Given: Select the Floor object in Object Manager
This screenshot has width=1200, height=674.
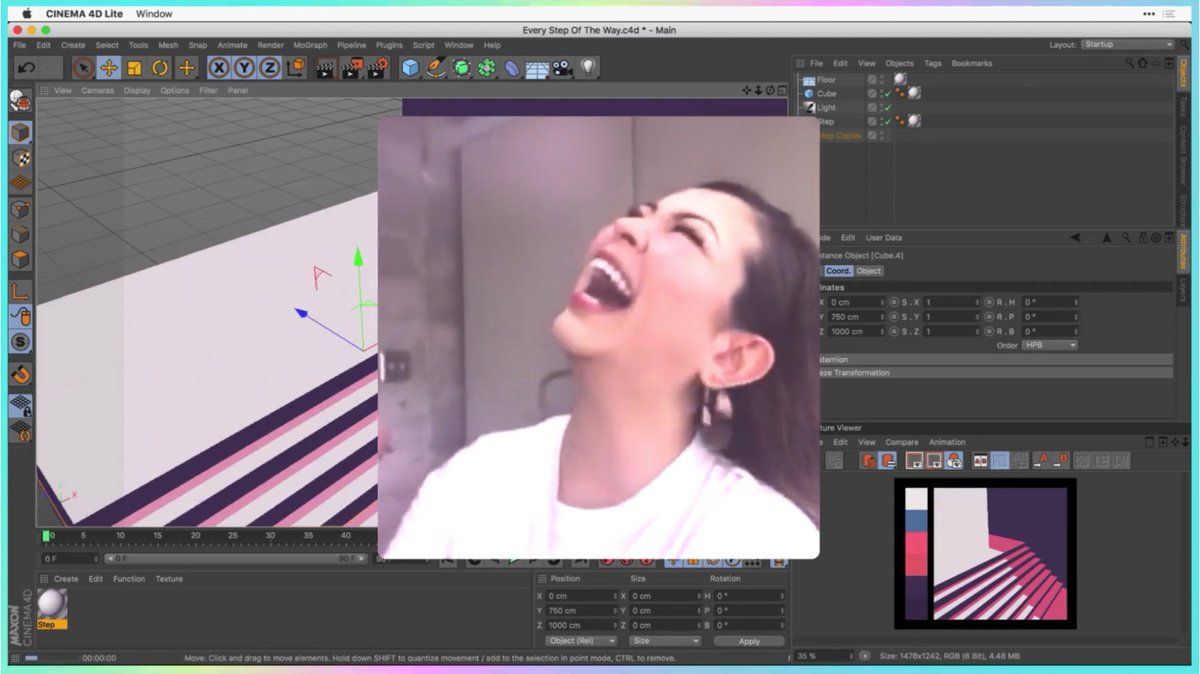Looking at the screenshot, I should click(826, 80).
